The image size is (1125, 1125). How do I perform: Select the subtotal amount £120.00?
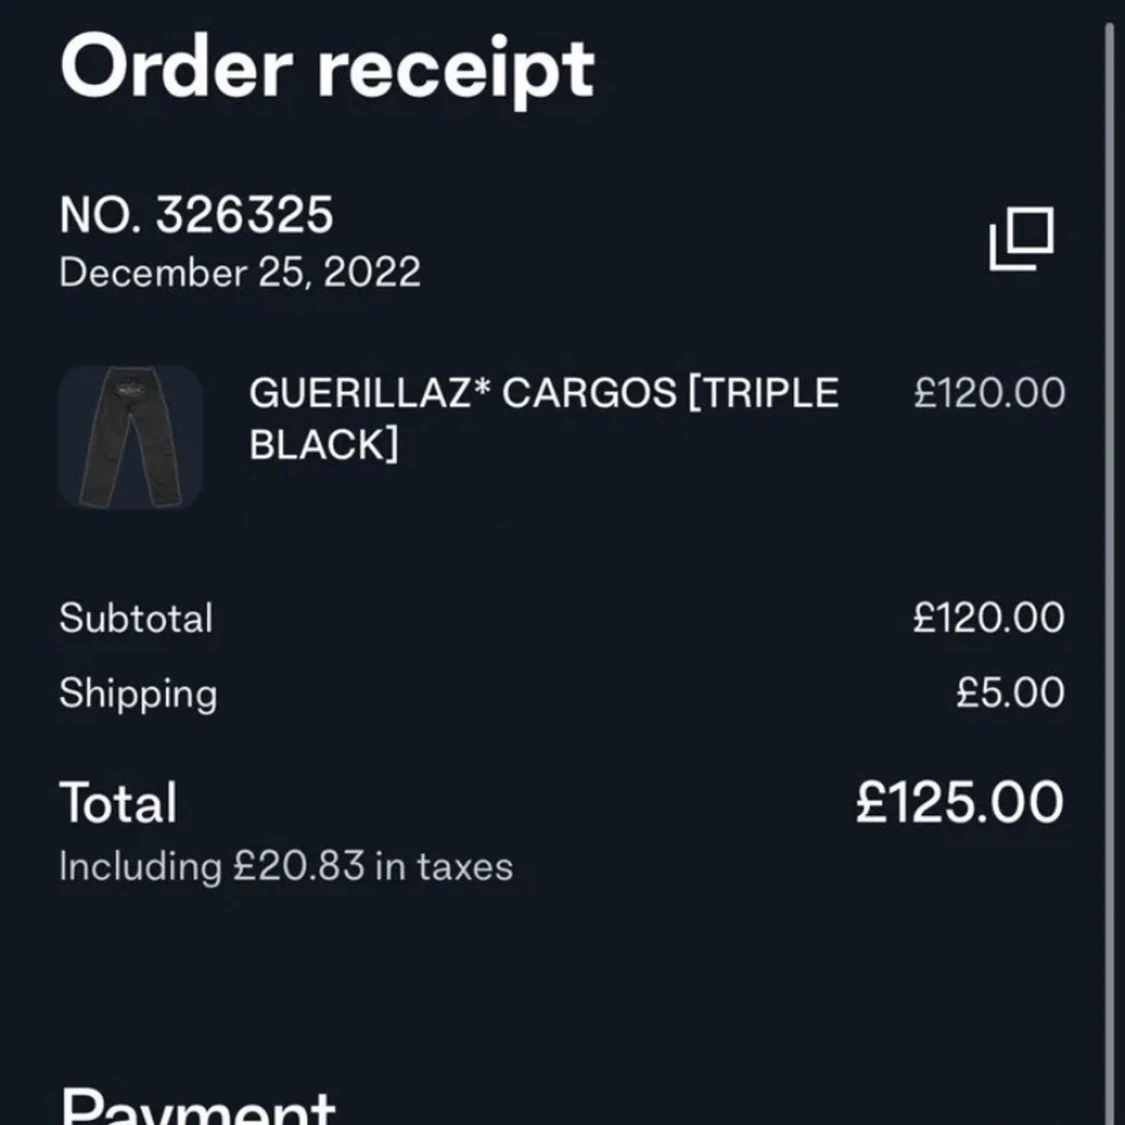(988, 618)
